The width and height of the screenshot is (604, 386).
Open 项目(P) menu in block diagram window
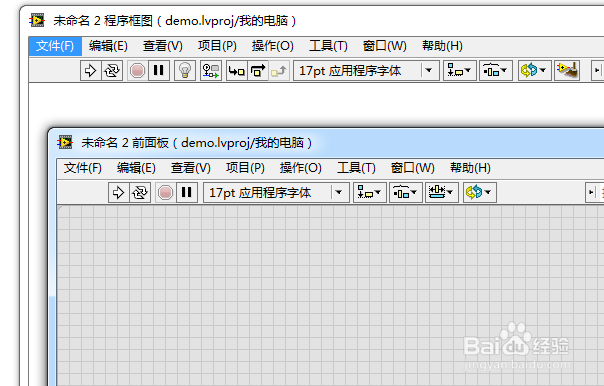tap(217, 46)
